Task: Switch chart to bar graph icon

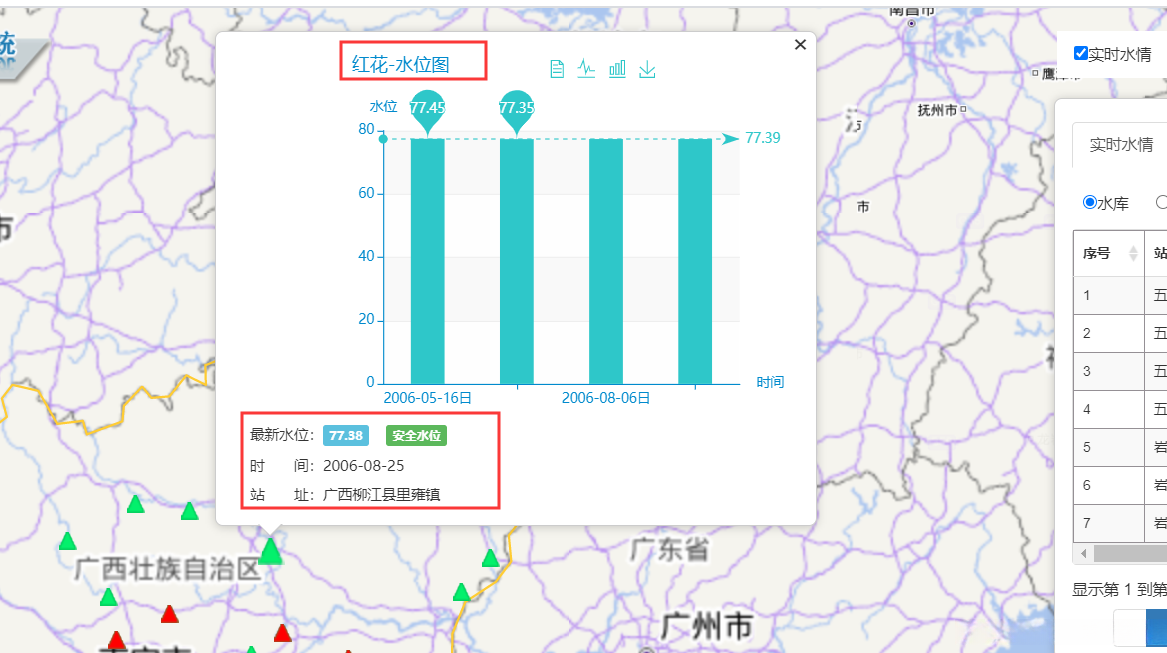Action: [617, 69]
